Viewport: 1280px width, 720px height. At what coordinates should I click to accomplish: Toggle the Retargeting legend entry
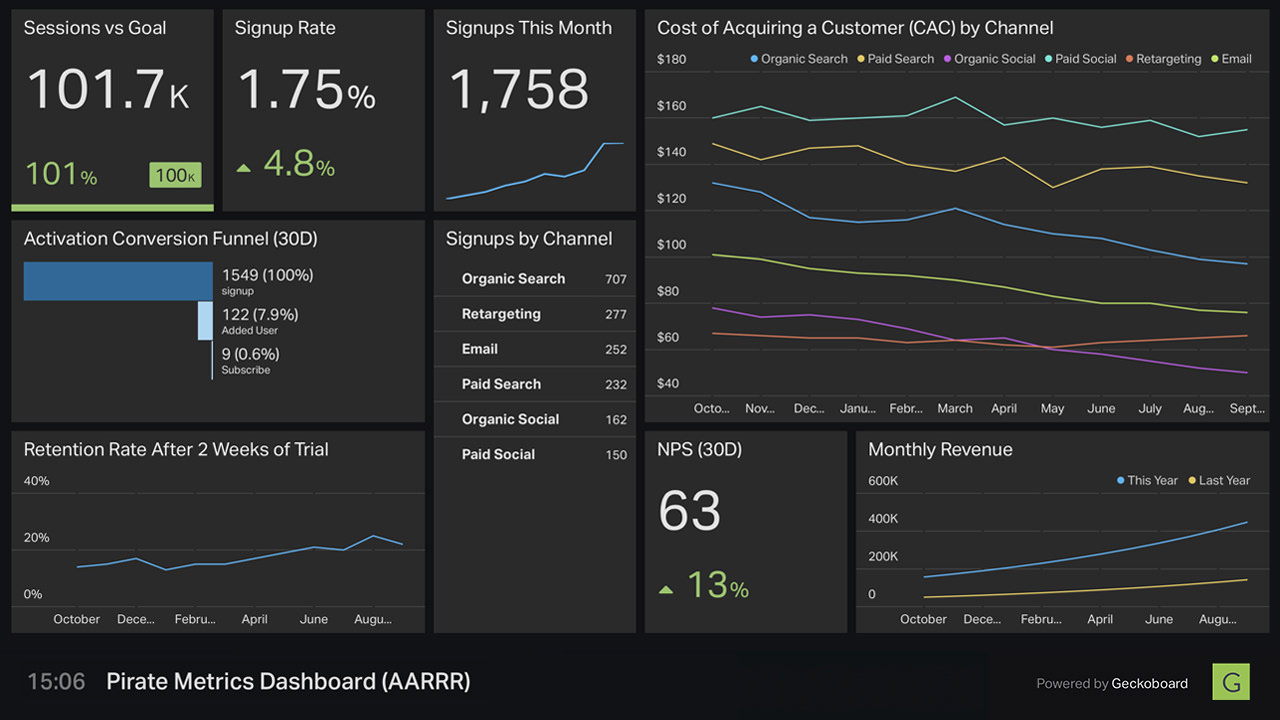tap(1163, 59)
